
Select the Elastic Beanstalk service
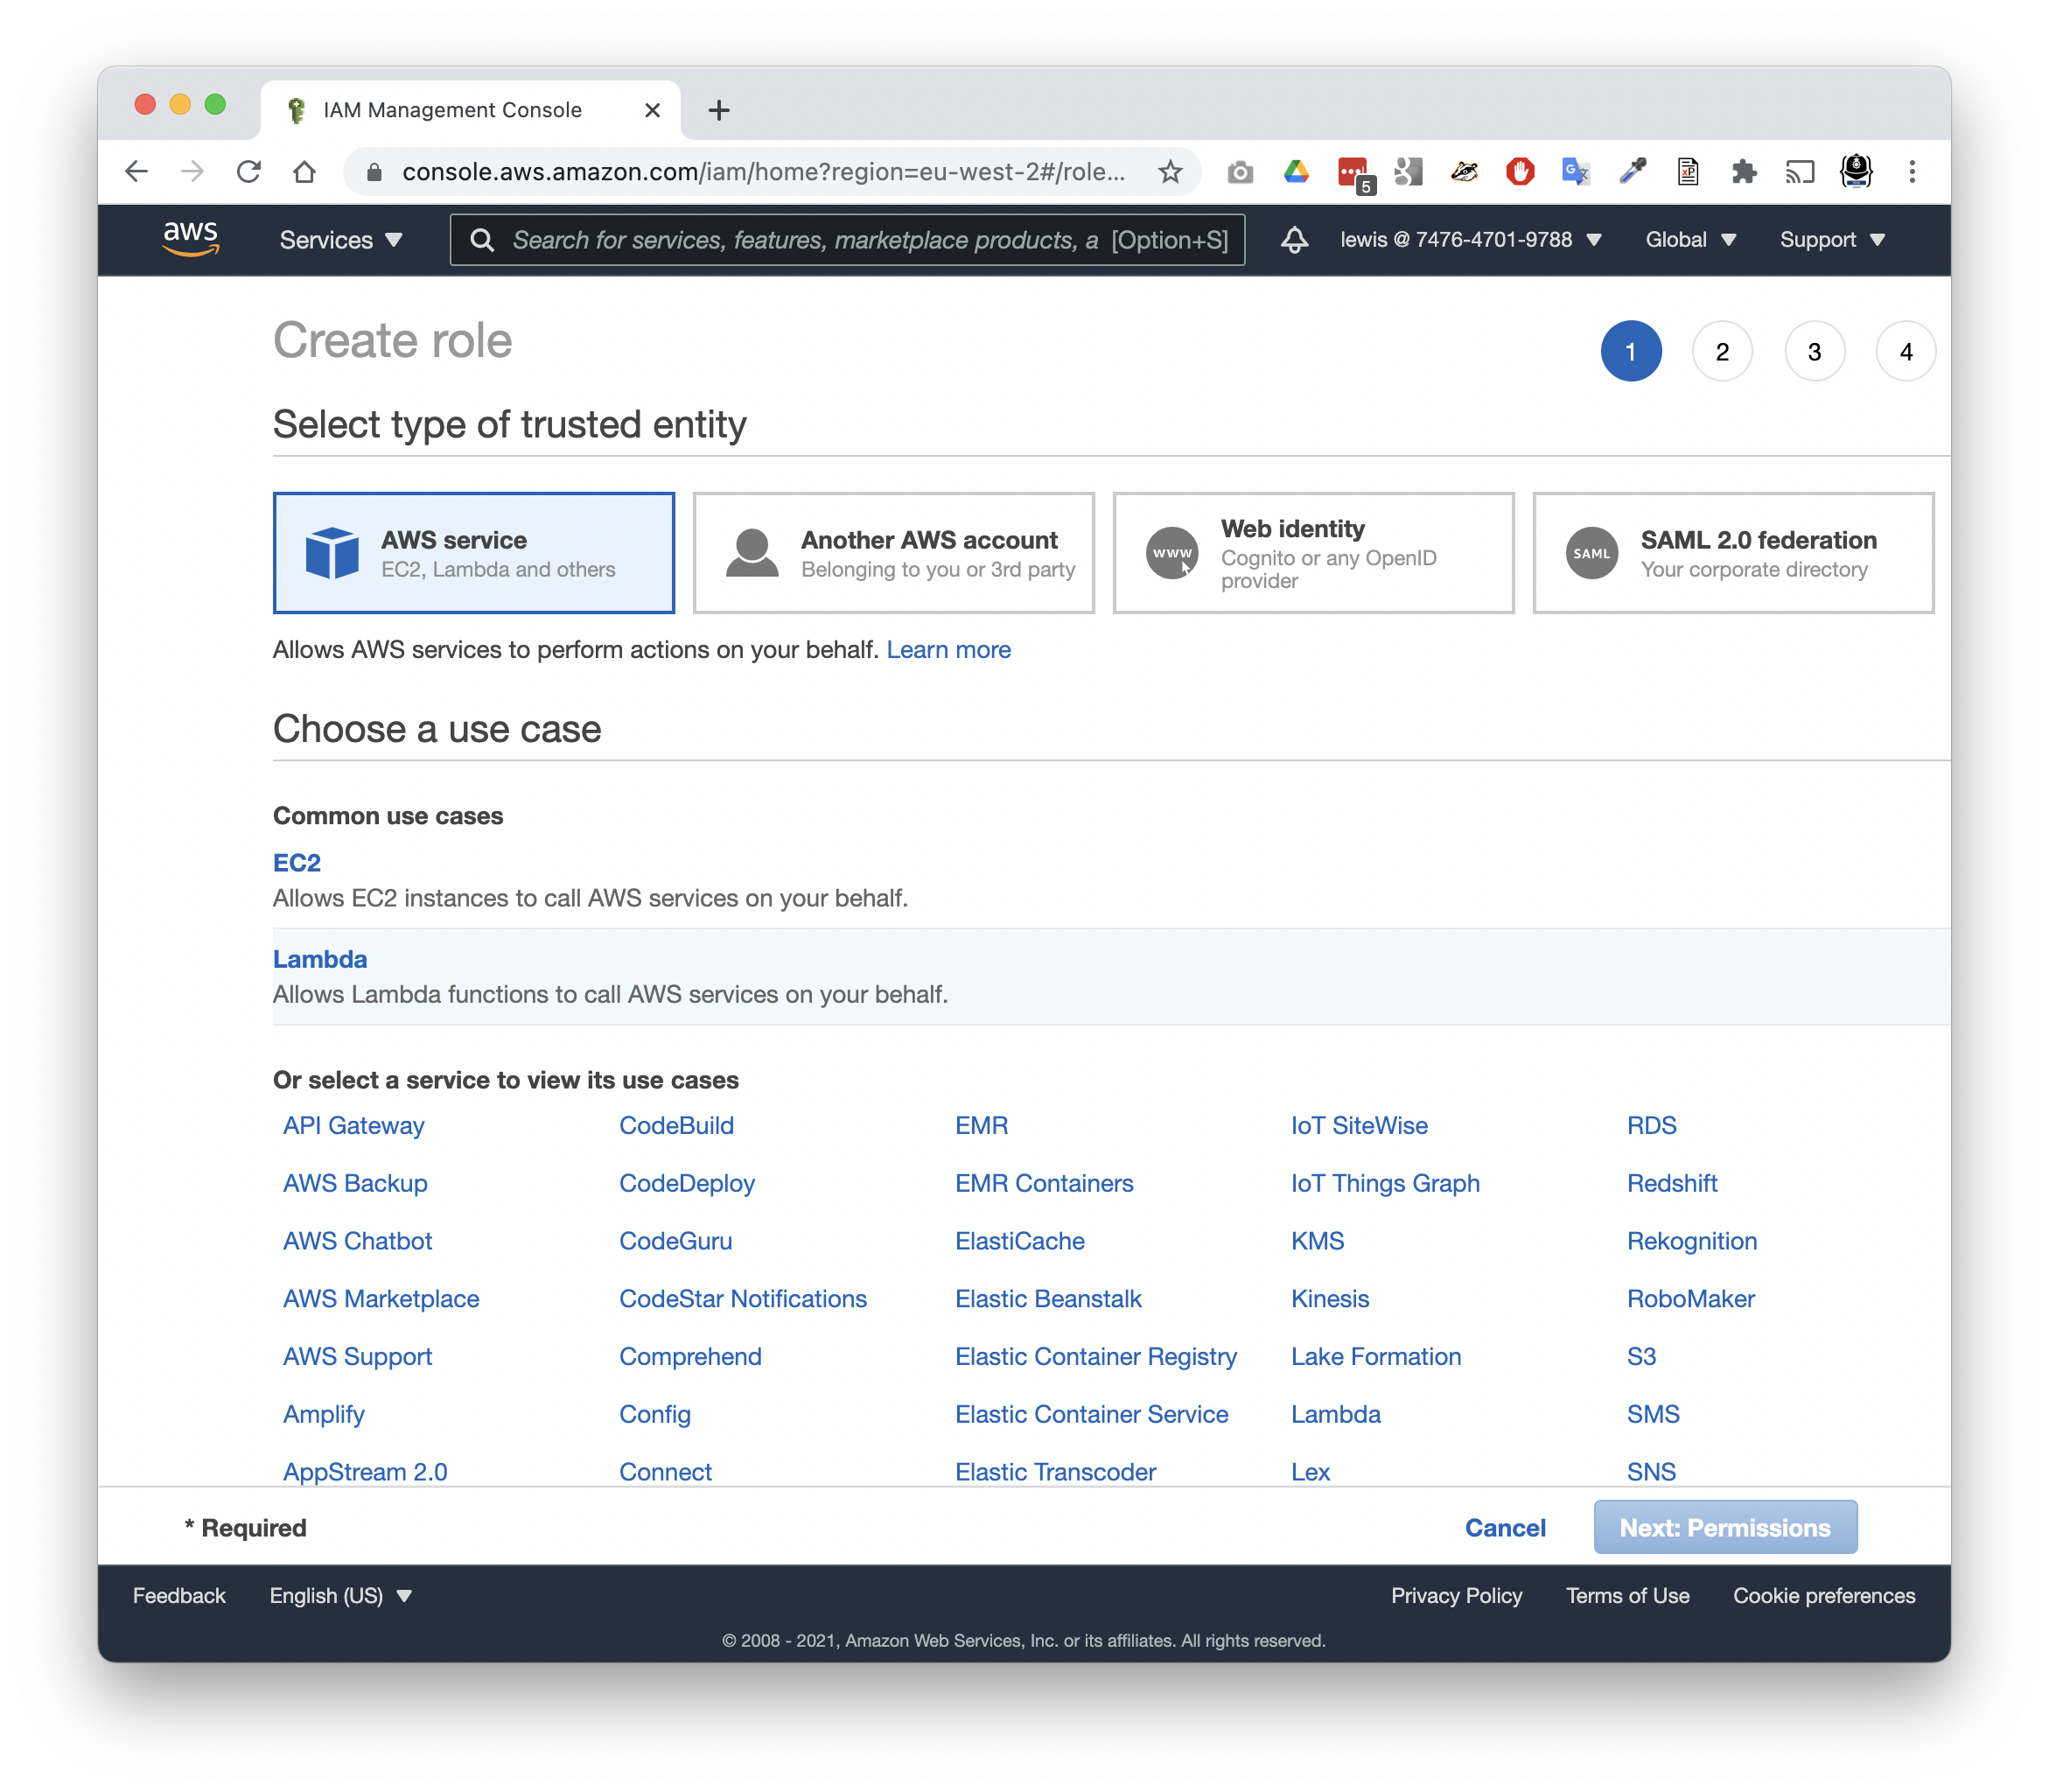[x=1048, y=1299]
